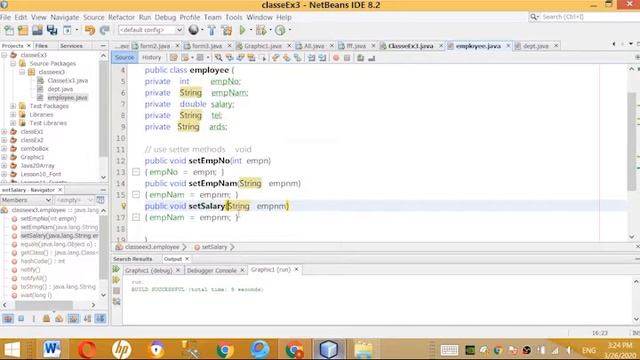Click the New Project toolbar icon
Viewport: 640px width, 360px height.
point(23,30)
